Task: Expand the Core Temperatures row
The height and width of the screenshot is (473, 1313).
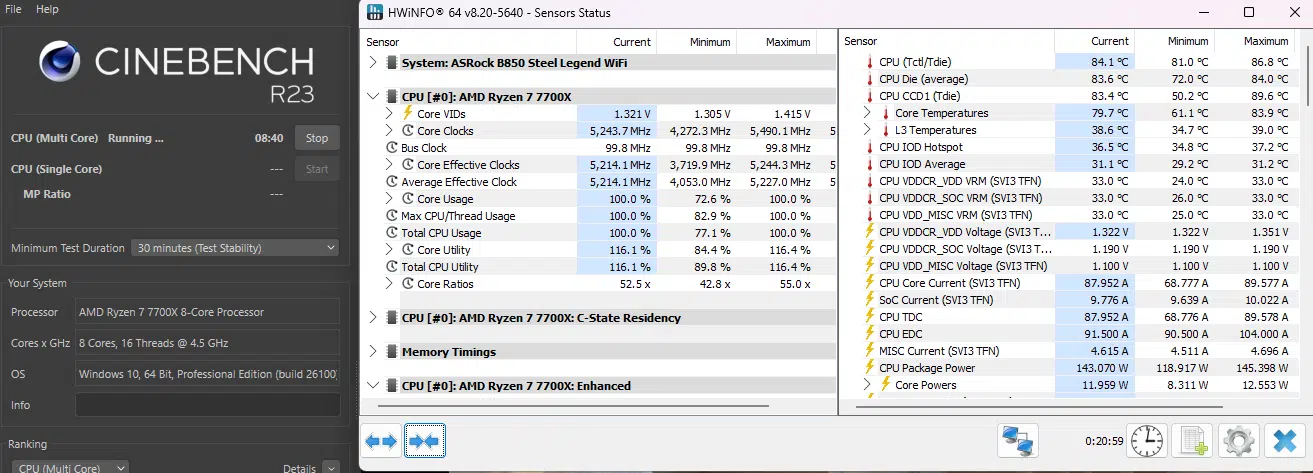Action: pyautogui.click(x=867, y=113)
